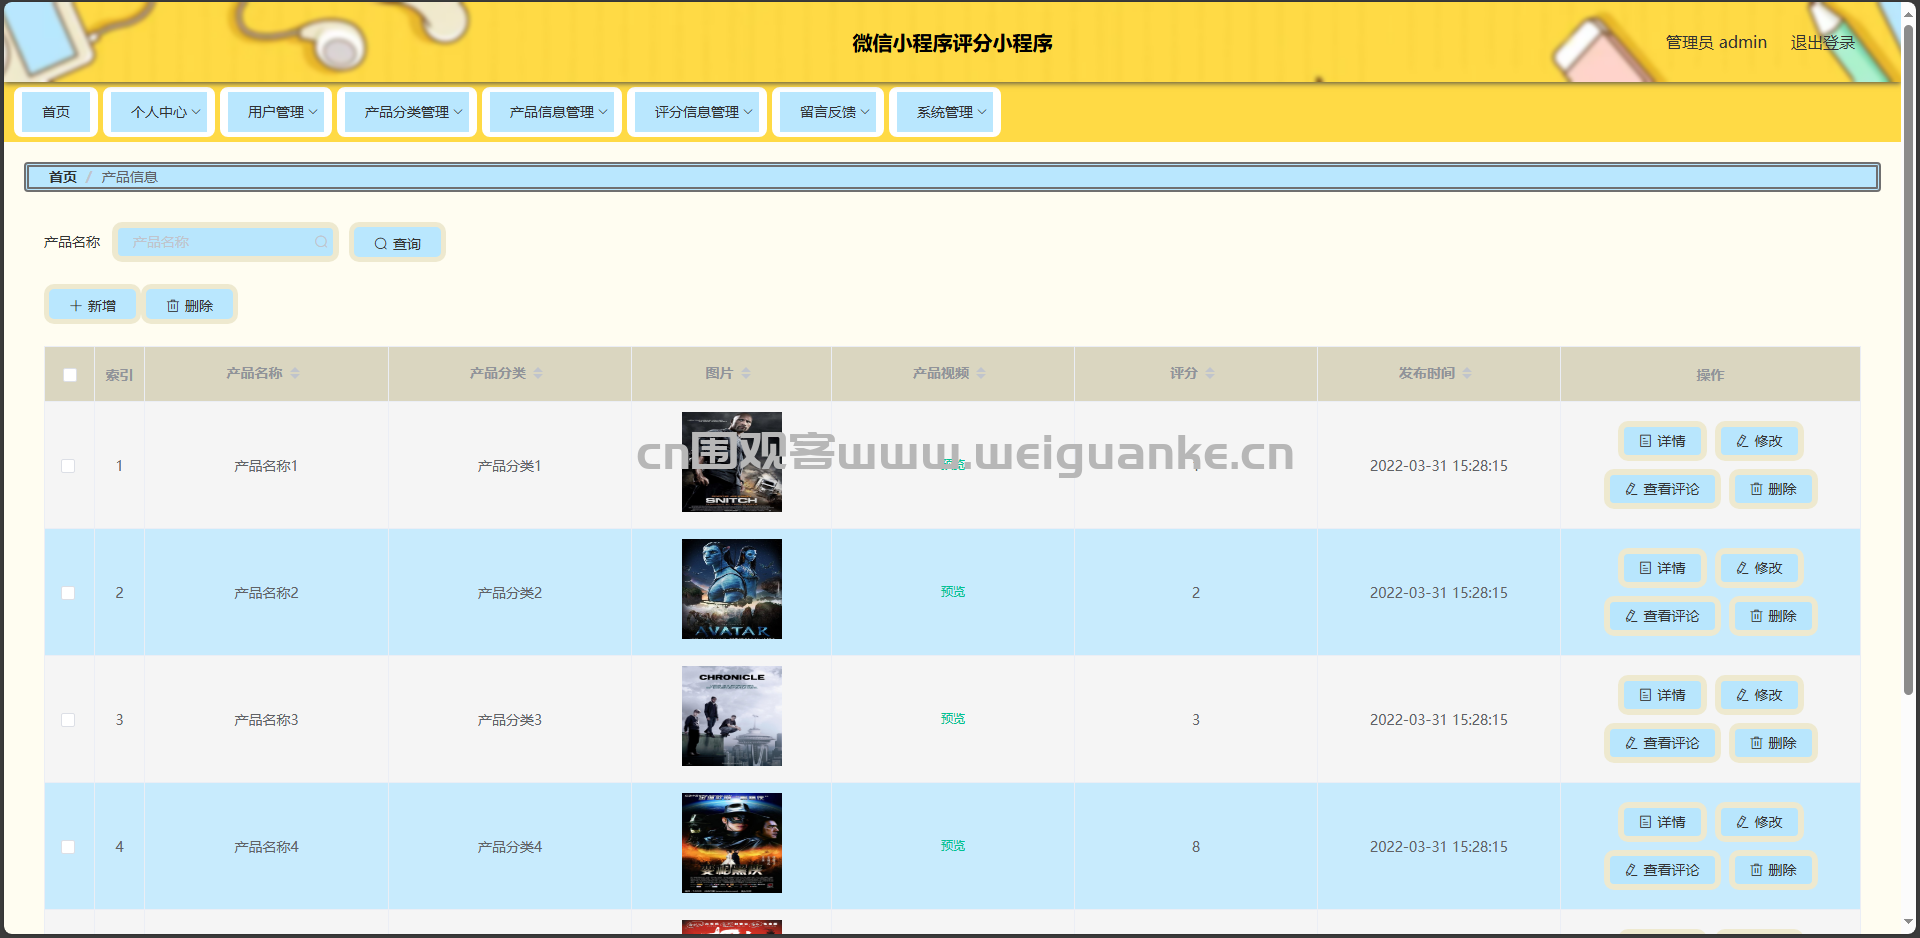1920x938 pixels.
Task: Click 修改 for 产品名称3
Action: pyautogui.click(x=1759, y=695)
